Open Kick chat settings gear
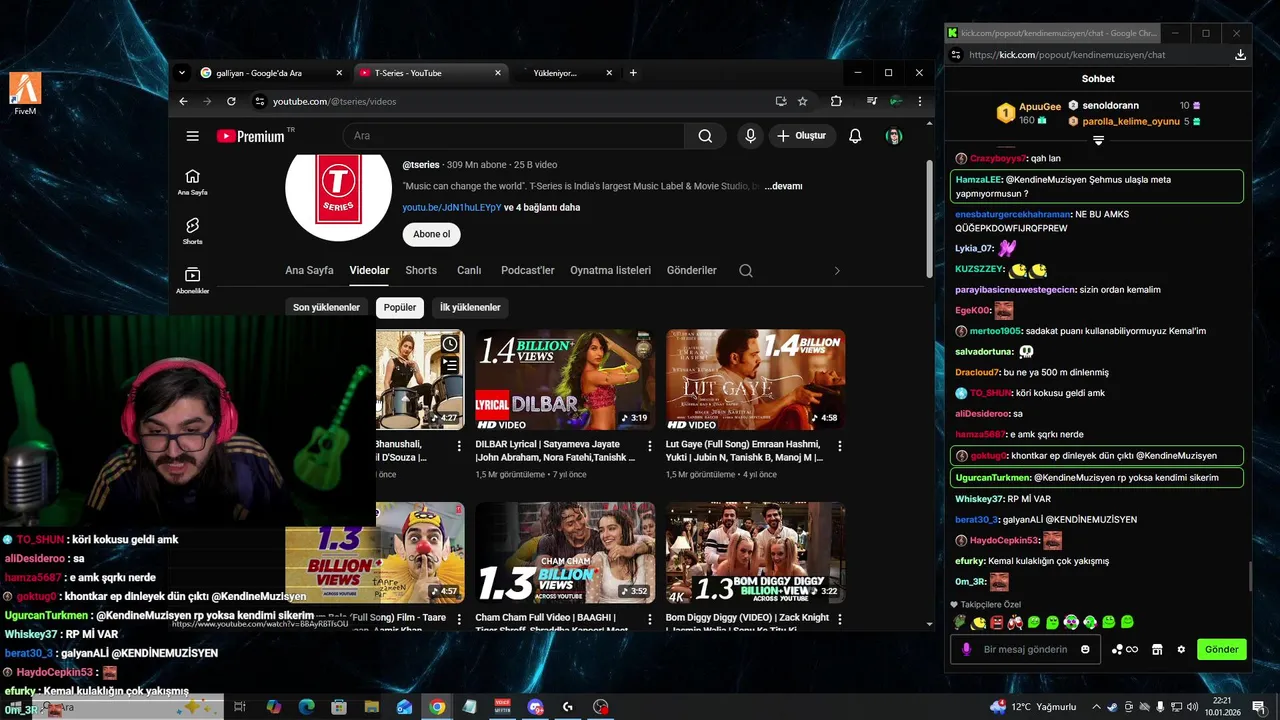Viewport: 1280px width, 720px height. coord(1181,649)
